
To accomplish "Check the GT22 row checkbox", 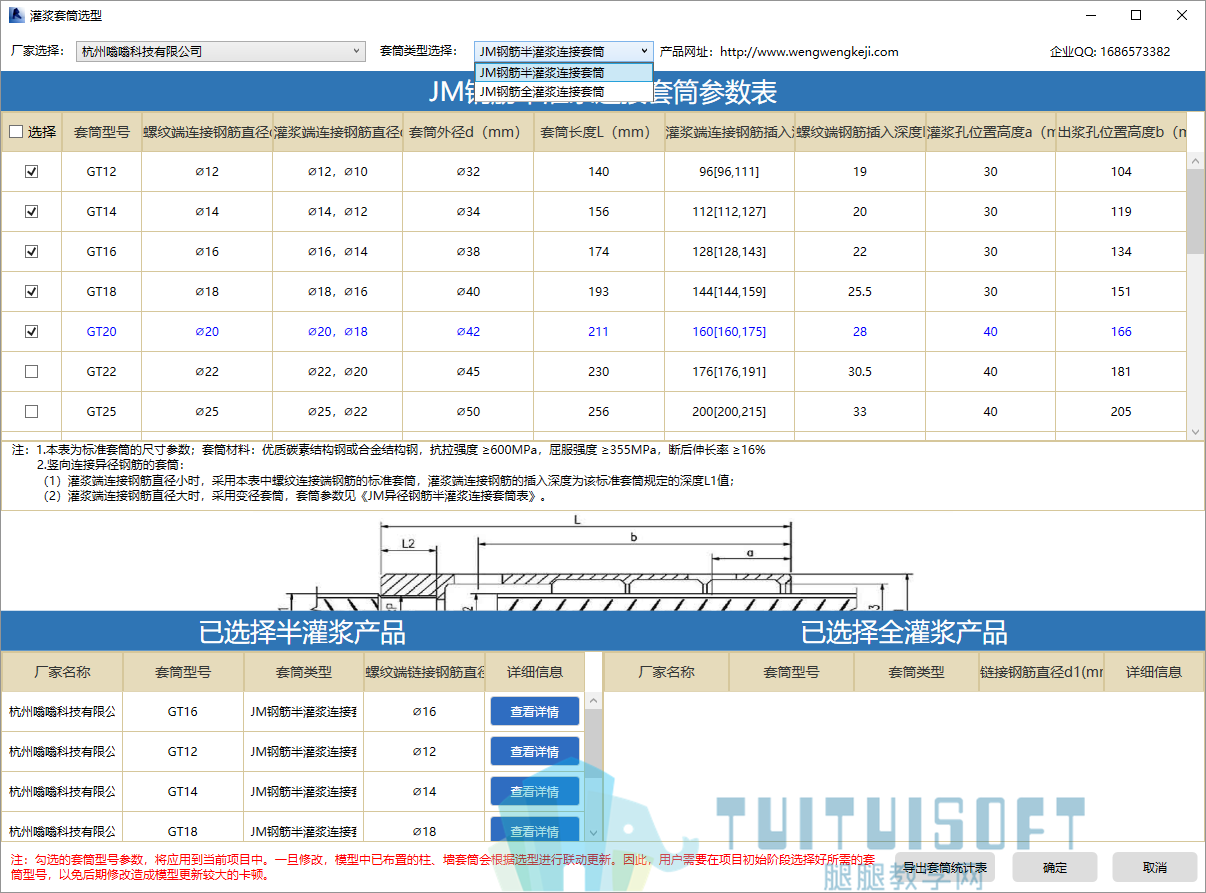I will [x=31, y=372].
